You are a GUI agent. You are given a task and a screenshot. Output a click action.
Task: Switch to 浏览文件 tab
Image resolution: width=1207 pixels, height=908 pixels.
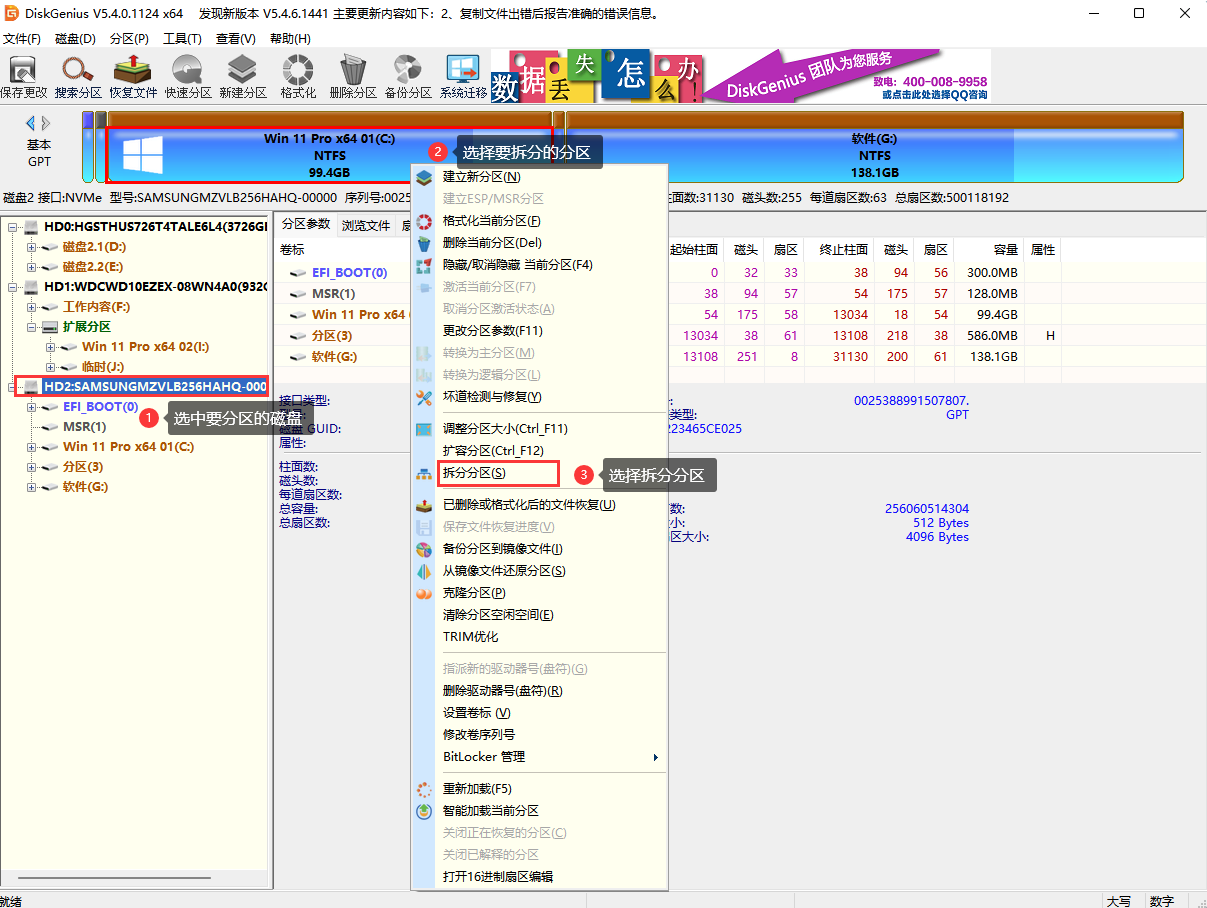click(366, 225)
